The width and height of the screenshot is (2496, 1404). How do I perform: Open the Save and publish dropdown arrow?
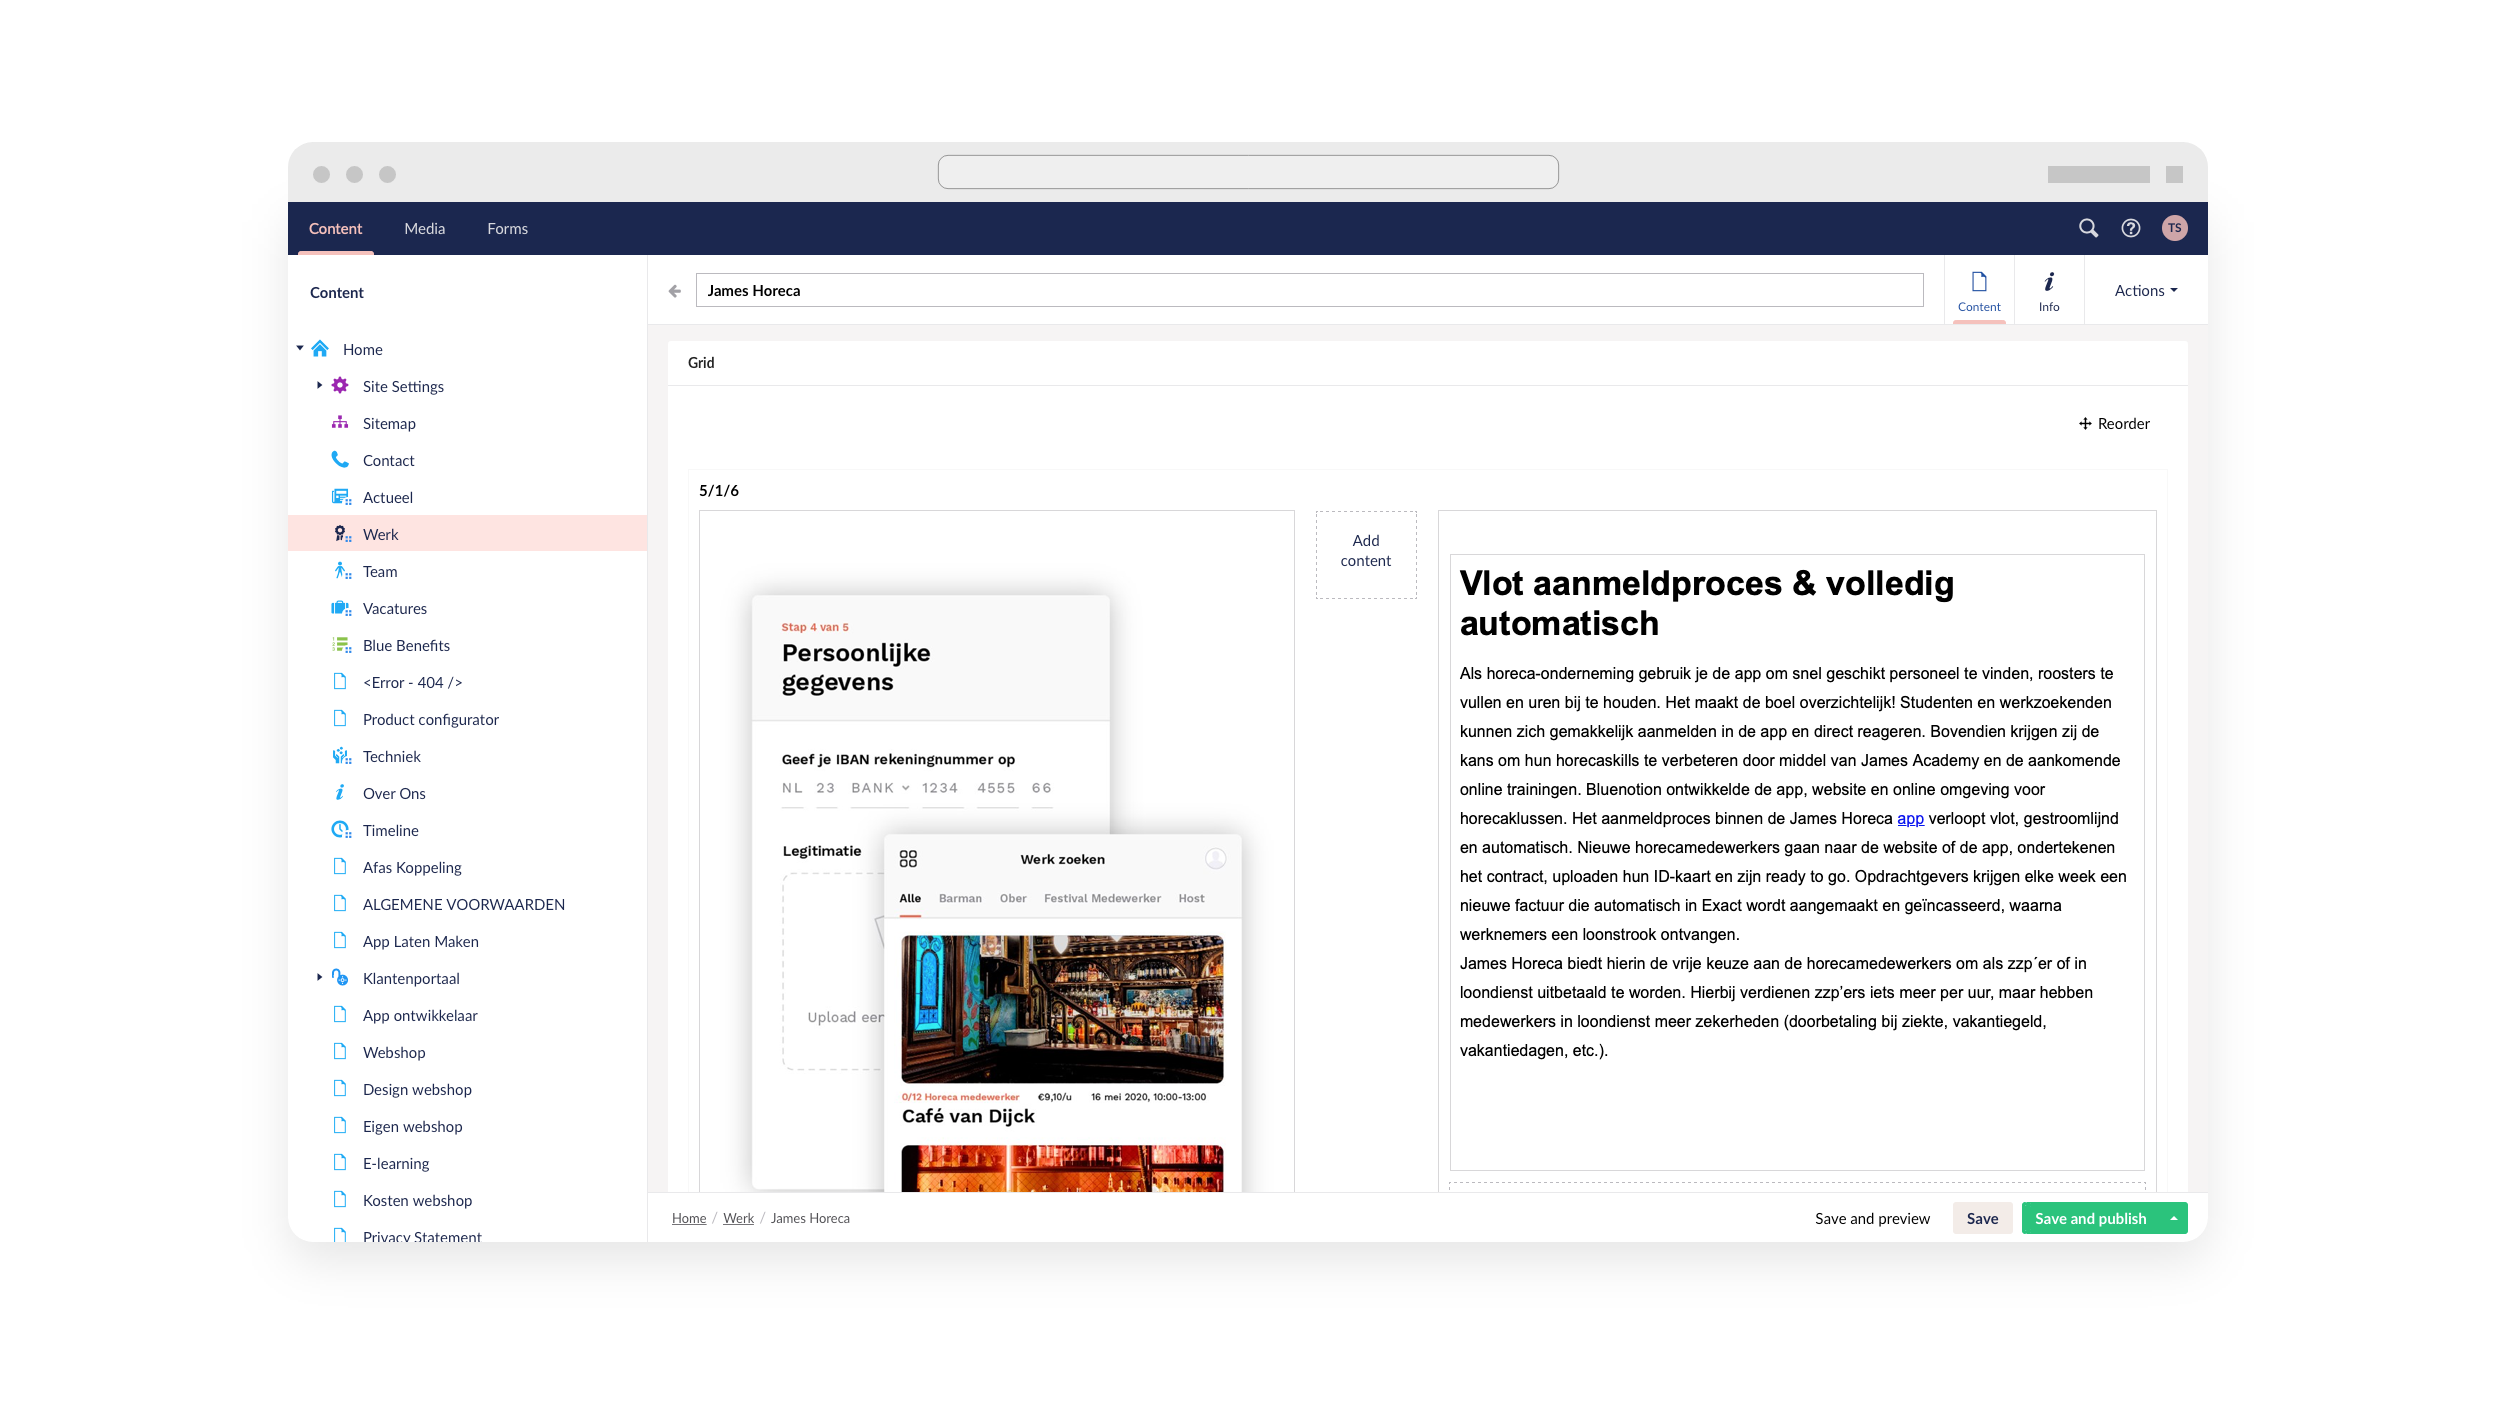pyautogui.click(x=2173, y=1218)
